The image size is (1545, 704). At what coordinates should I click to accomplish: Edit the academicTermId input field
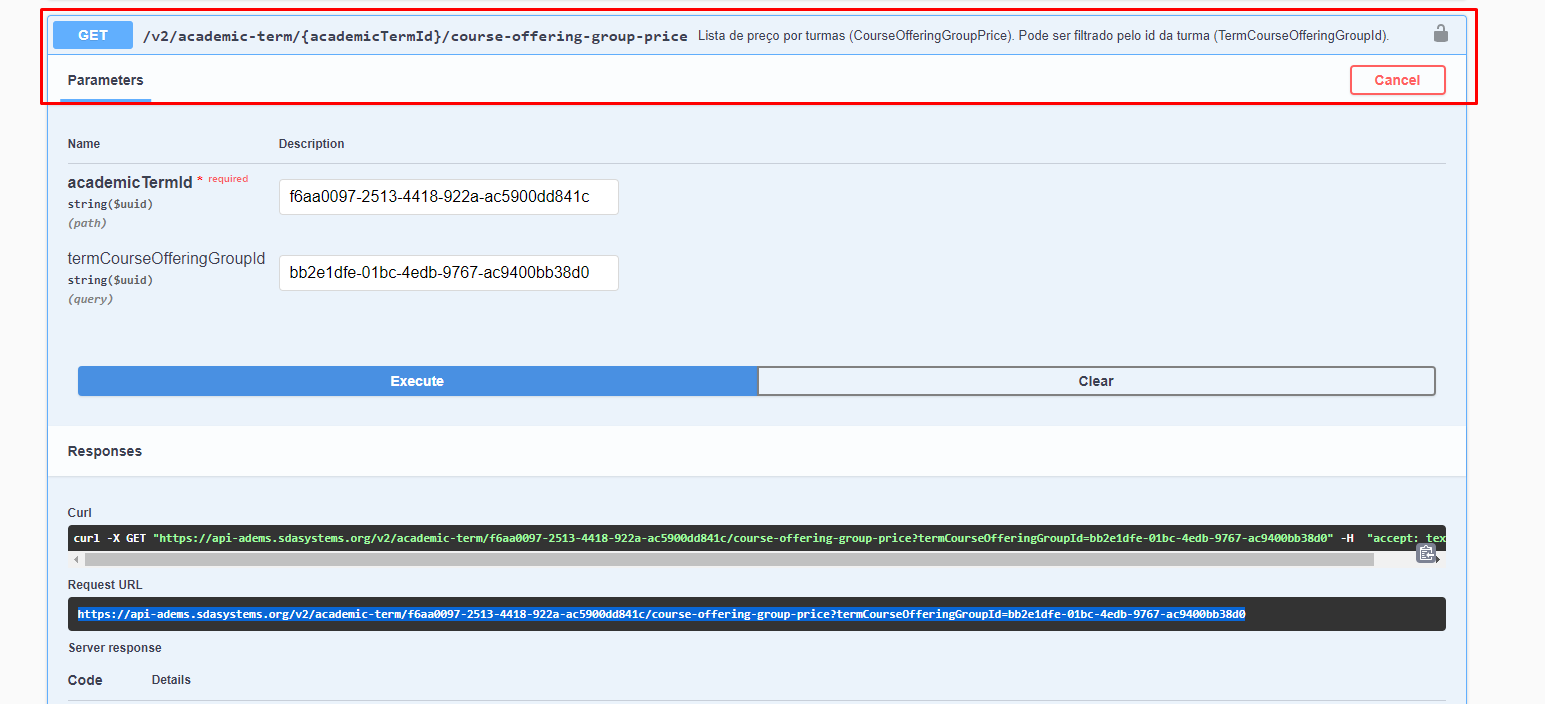448,197
